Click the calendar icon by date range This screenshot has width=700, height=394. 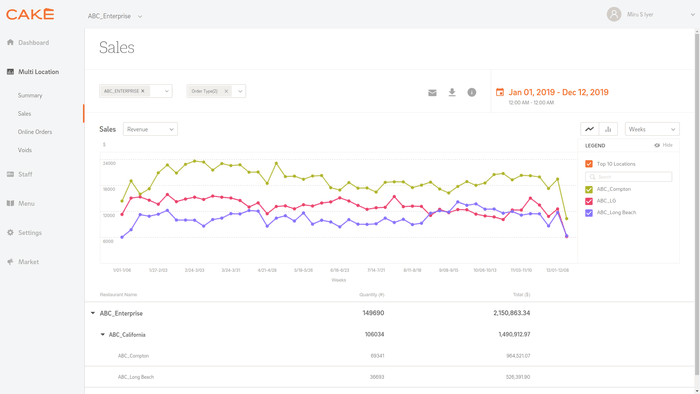click(500, 92)
